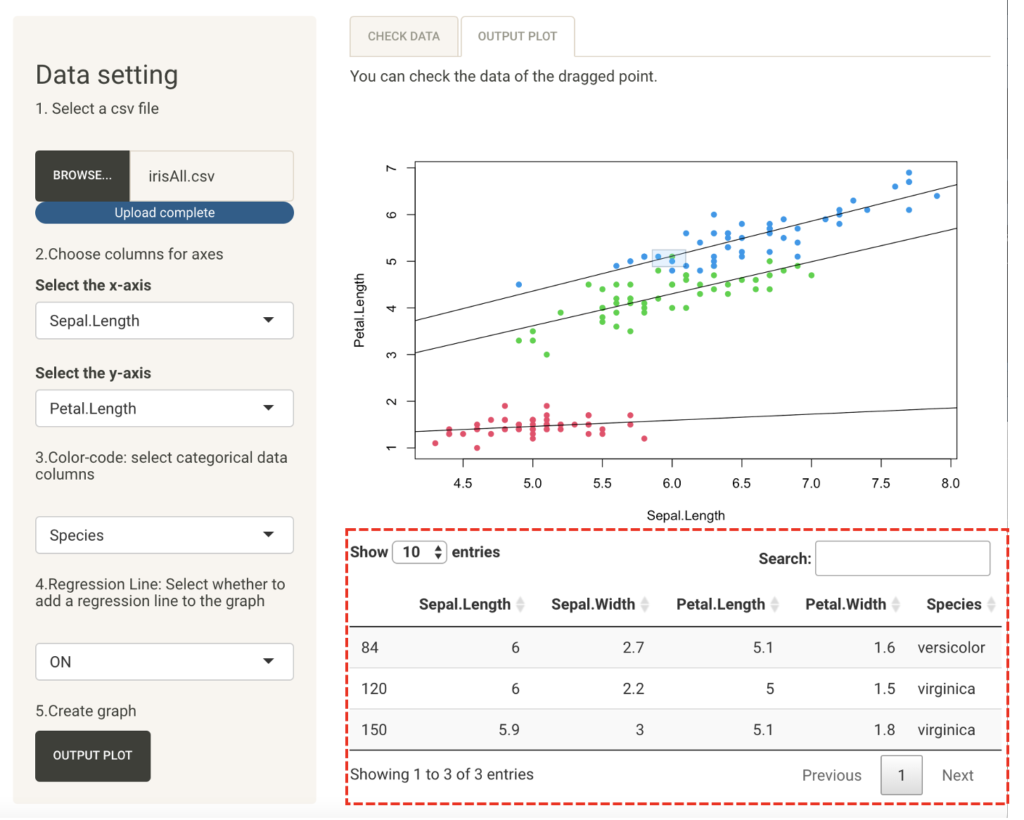The height and width of the screenshot is (820, 1024).
Task: Go to the Next table page
Action: click(957, 775)
